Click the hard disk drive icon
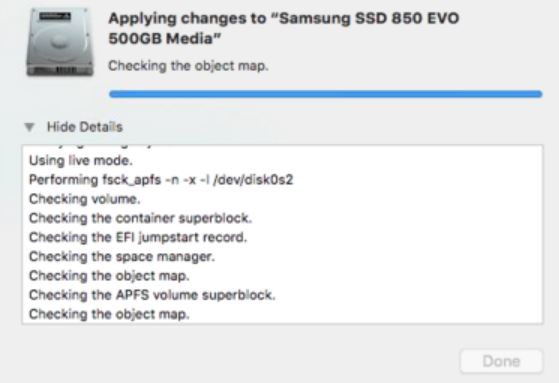 pyautogui.click(x=60, y=42)
